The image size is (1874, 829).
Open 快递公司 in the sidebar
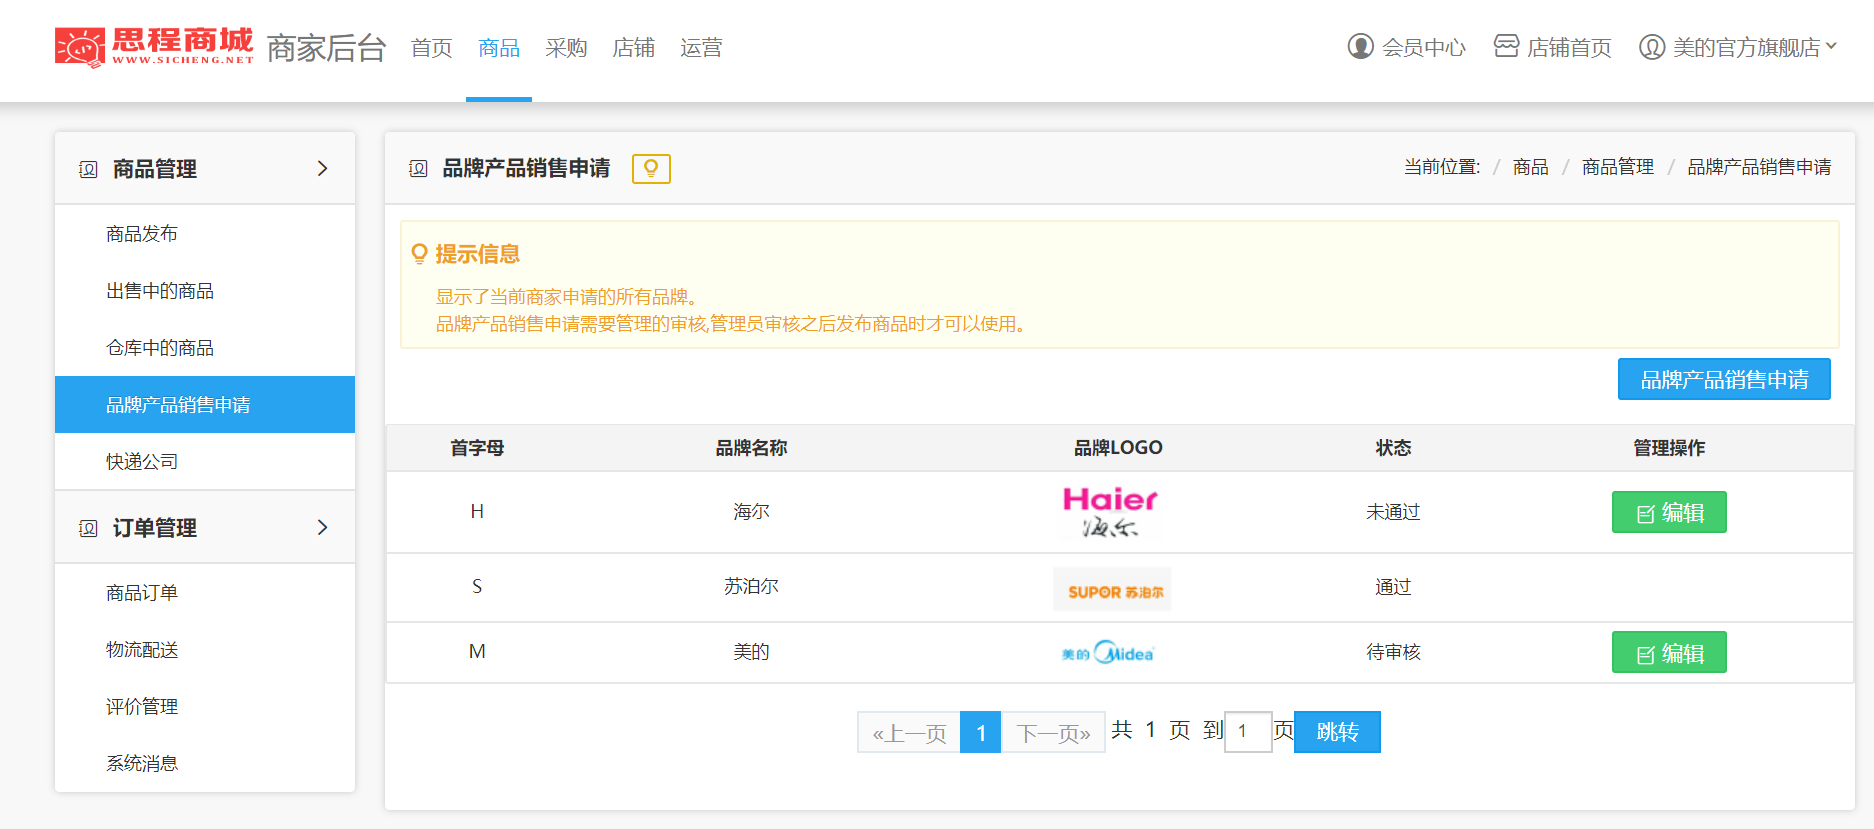pos(205,462)
